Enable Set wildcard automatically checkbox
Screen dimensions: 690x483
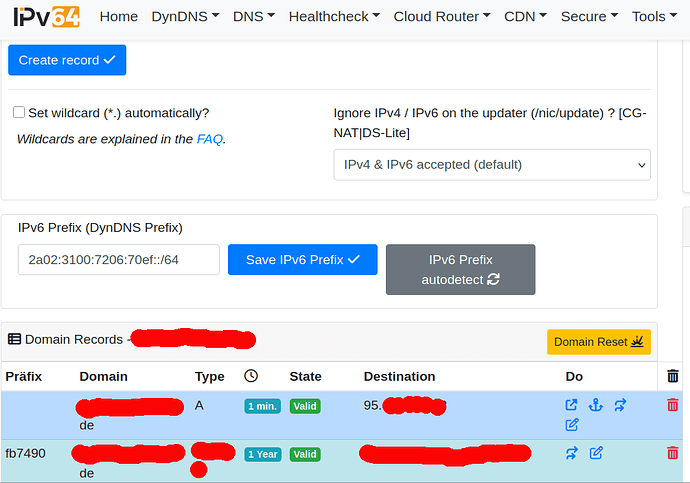[19, 113]
